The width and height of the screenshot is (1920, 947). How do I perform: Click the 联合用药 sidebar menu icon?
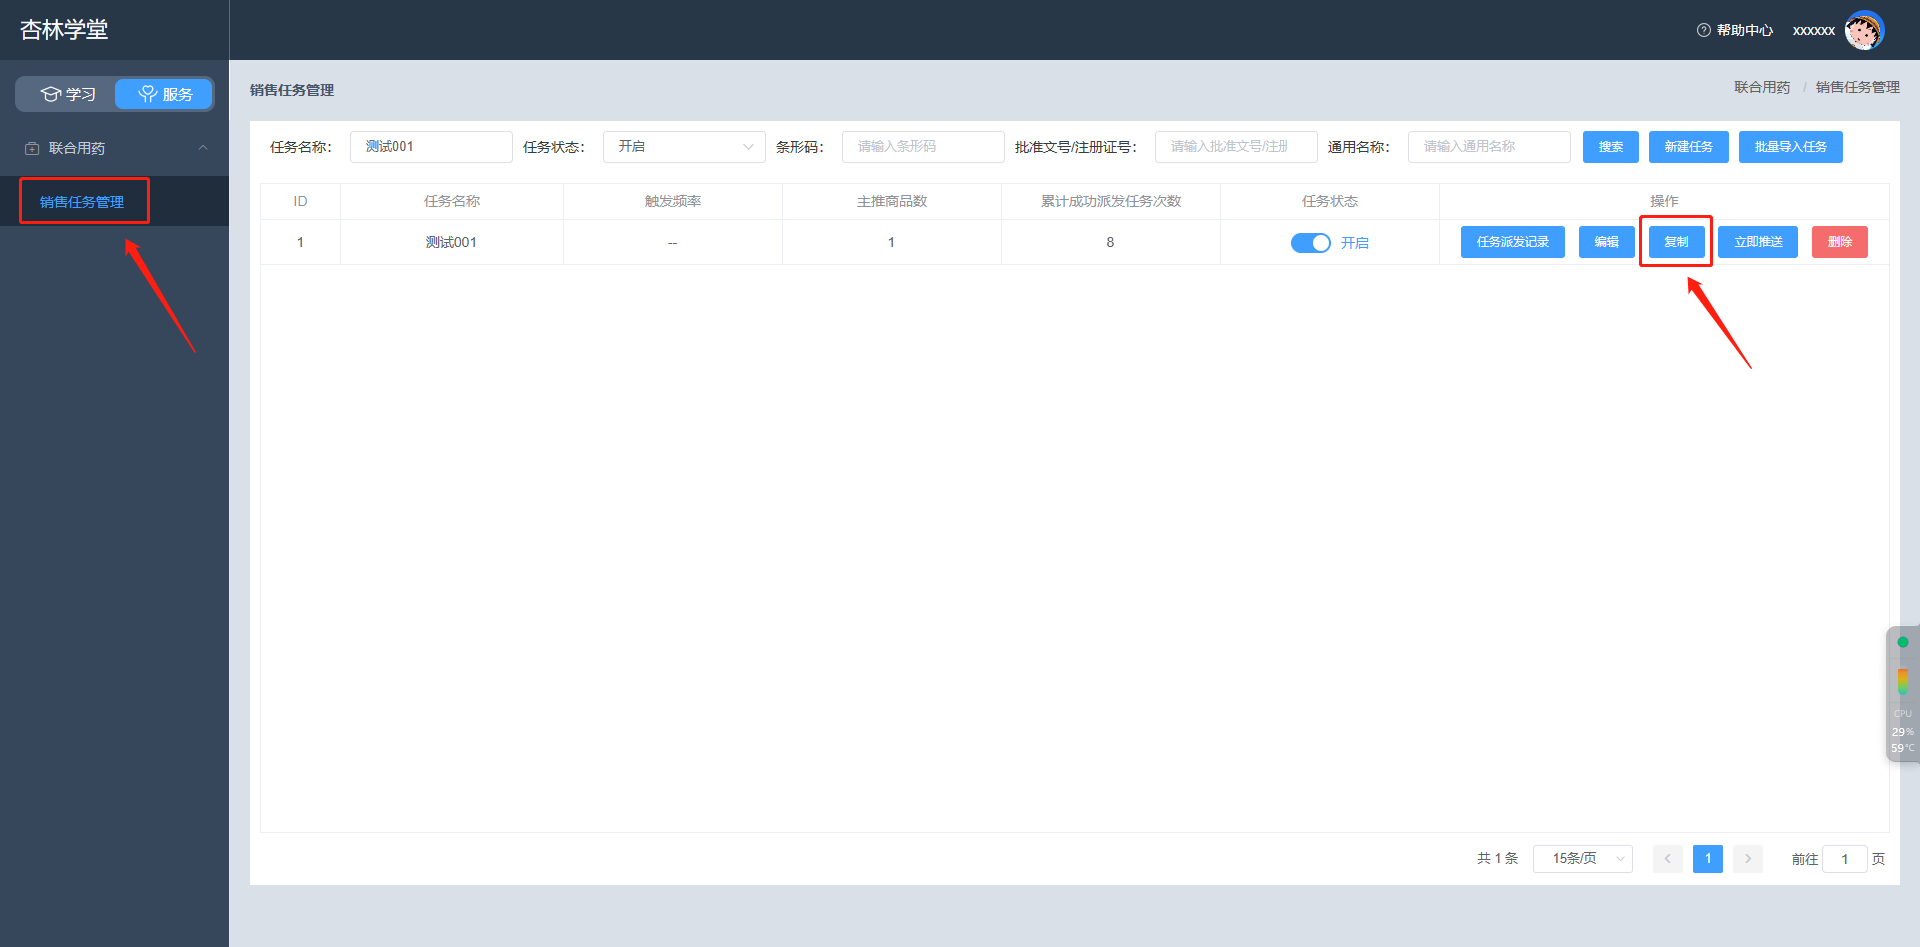point(32,148)
